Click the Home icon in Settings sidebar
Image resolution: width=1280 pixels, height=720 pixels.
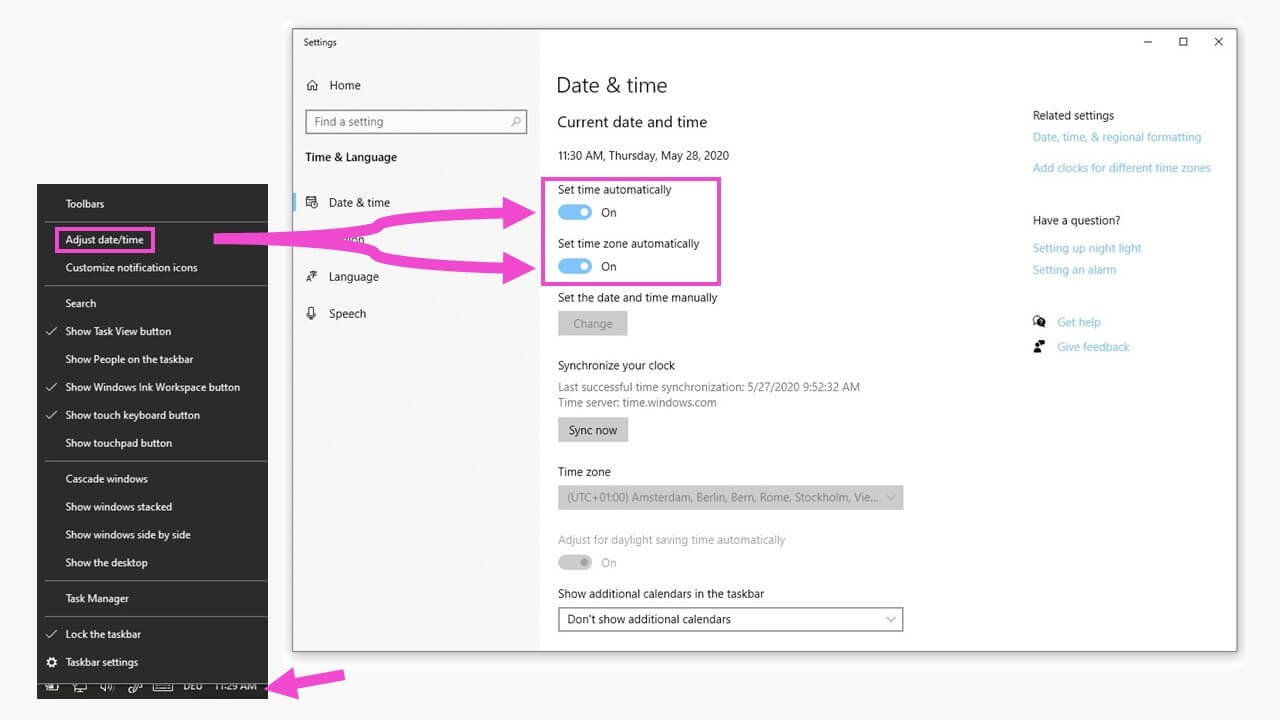pyautogui.click(x=312, y=86)
